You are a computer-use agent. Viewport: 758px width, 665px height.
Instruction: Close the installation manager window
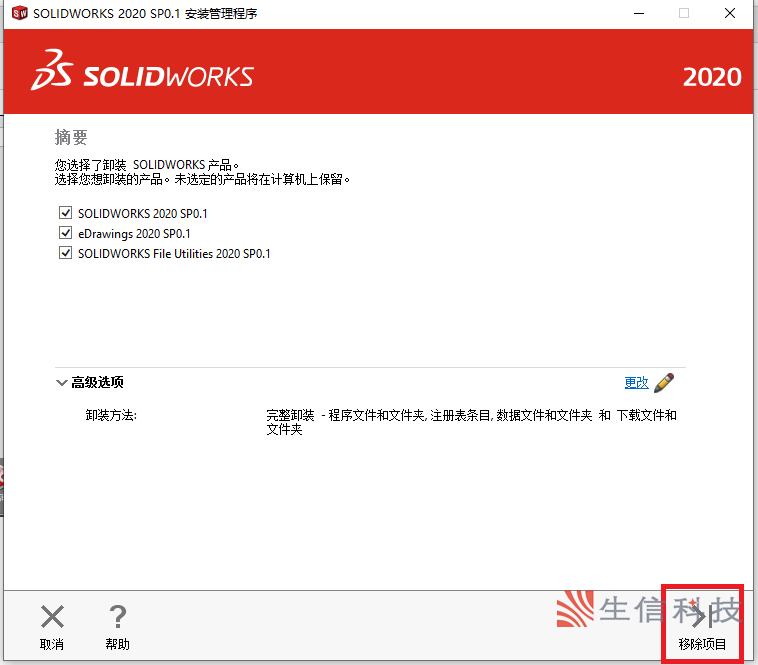click(730, 13)
